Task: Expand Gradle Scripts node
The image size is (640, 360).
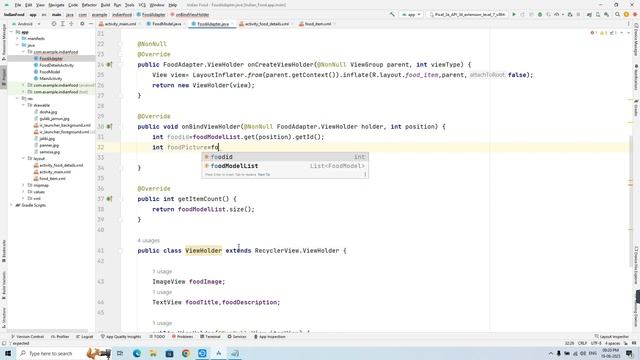Action: [11, 205]
